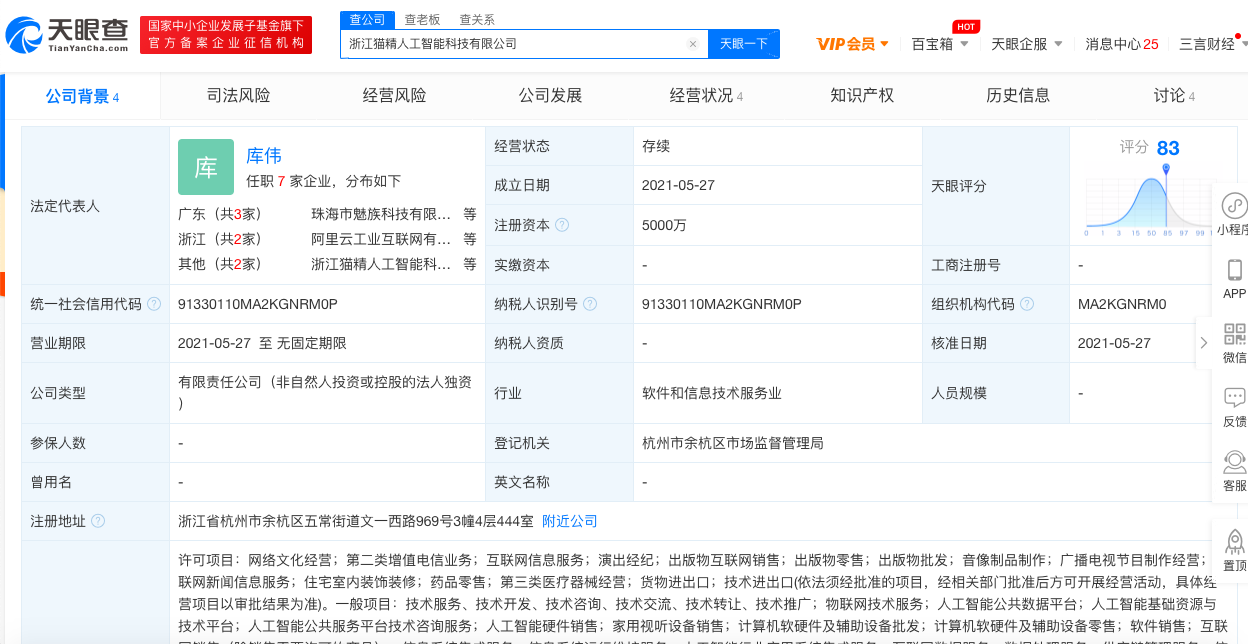Click the rocket back-to-top icon

[1234, 541]
